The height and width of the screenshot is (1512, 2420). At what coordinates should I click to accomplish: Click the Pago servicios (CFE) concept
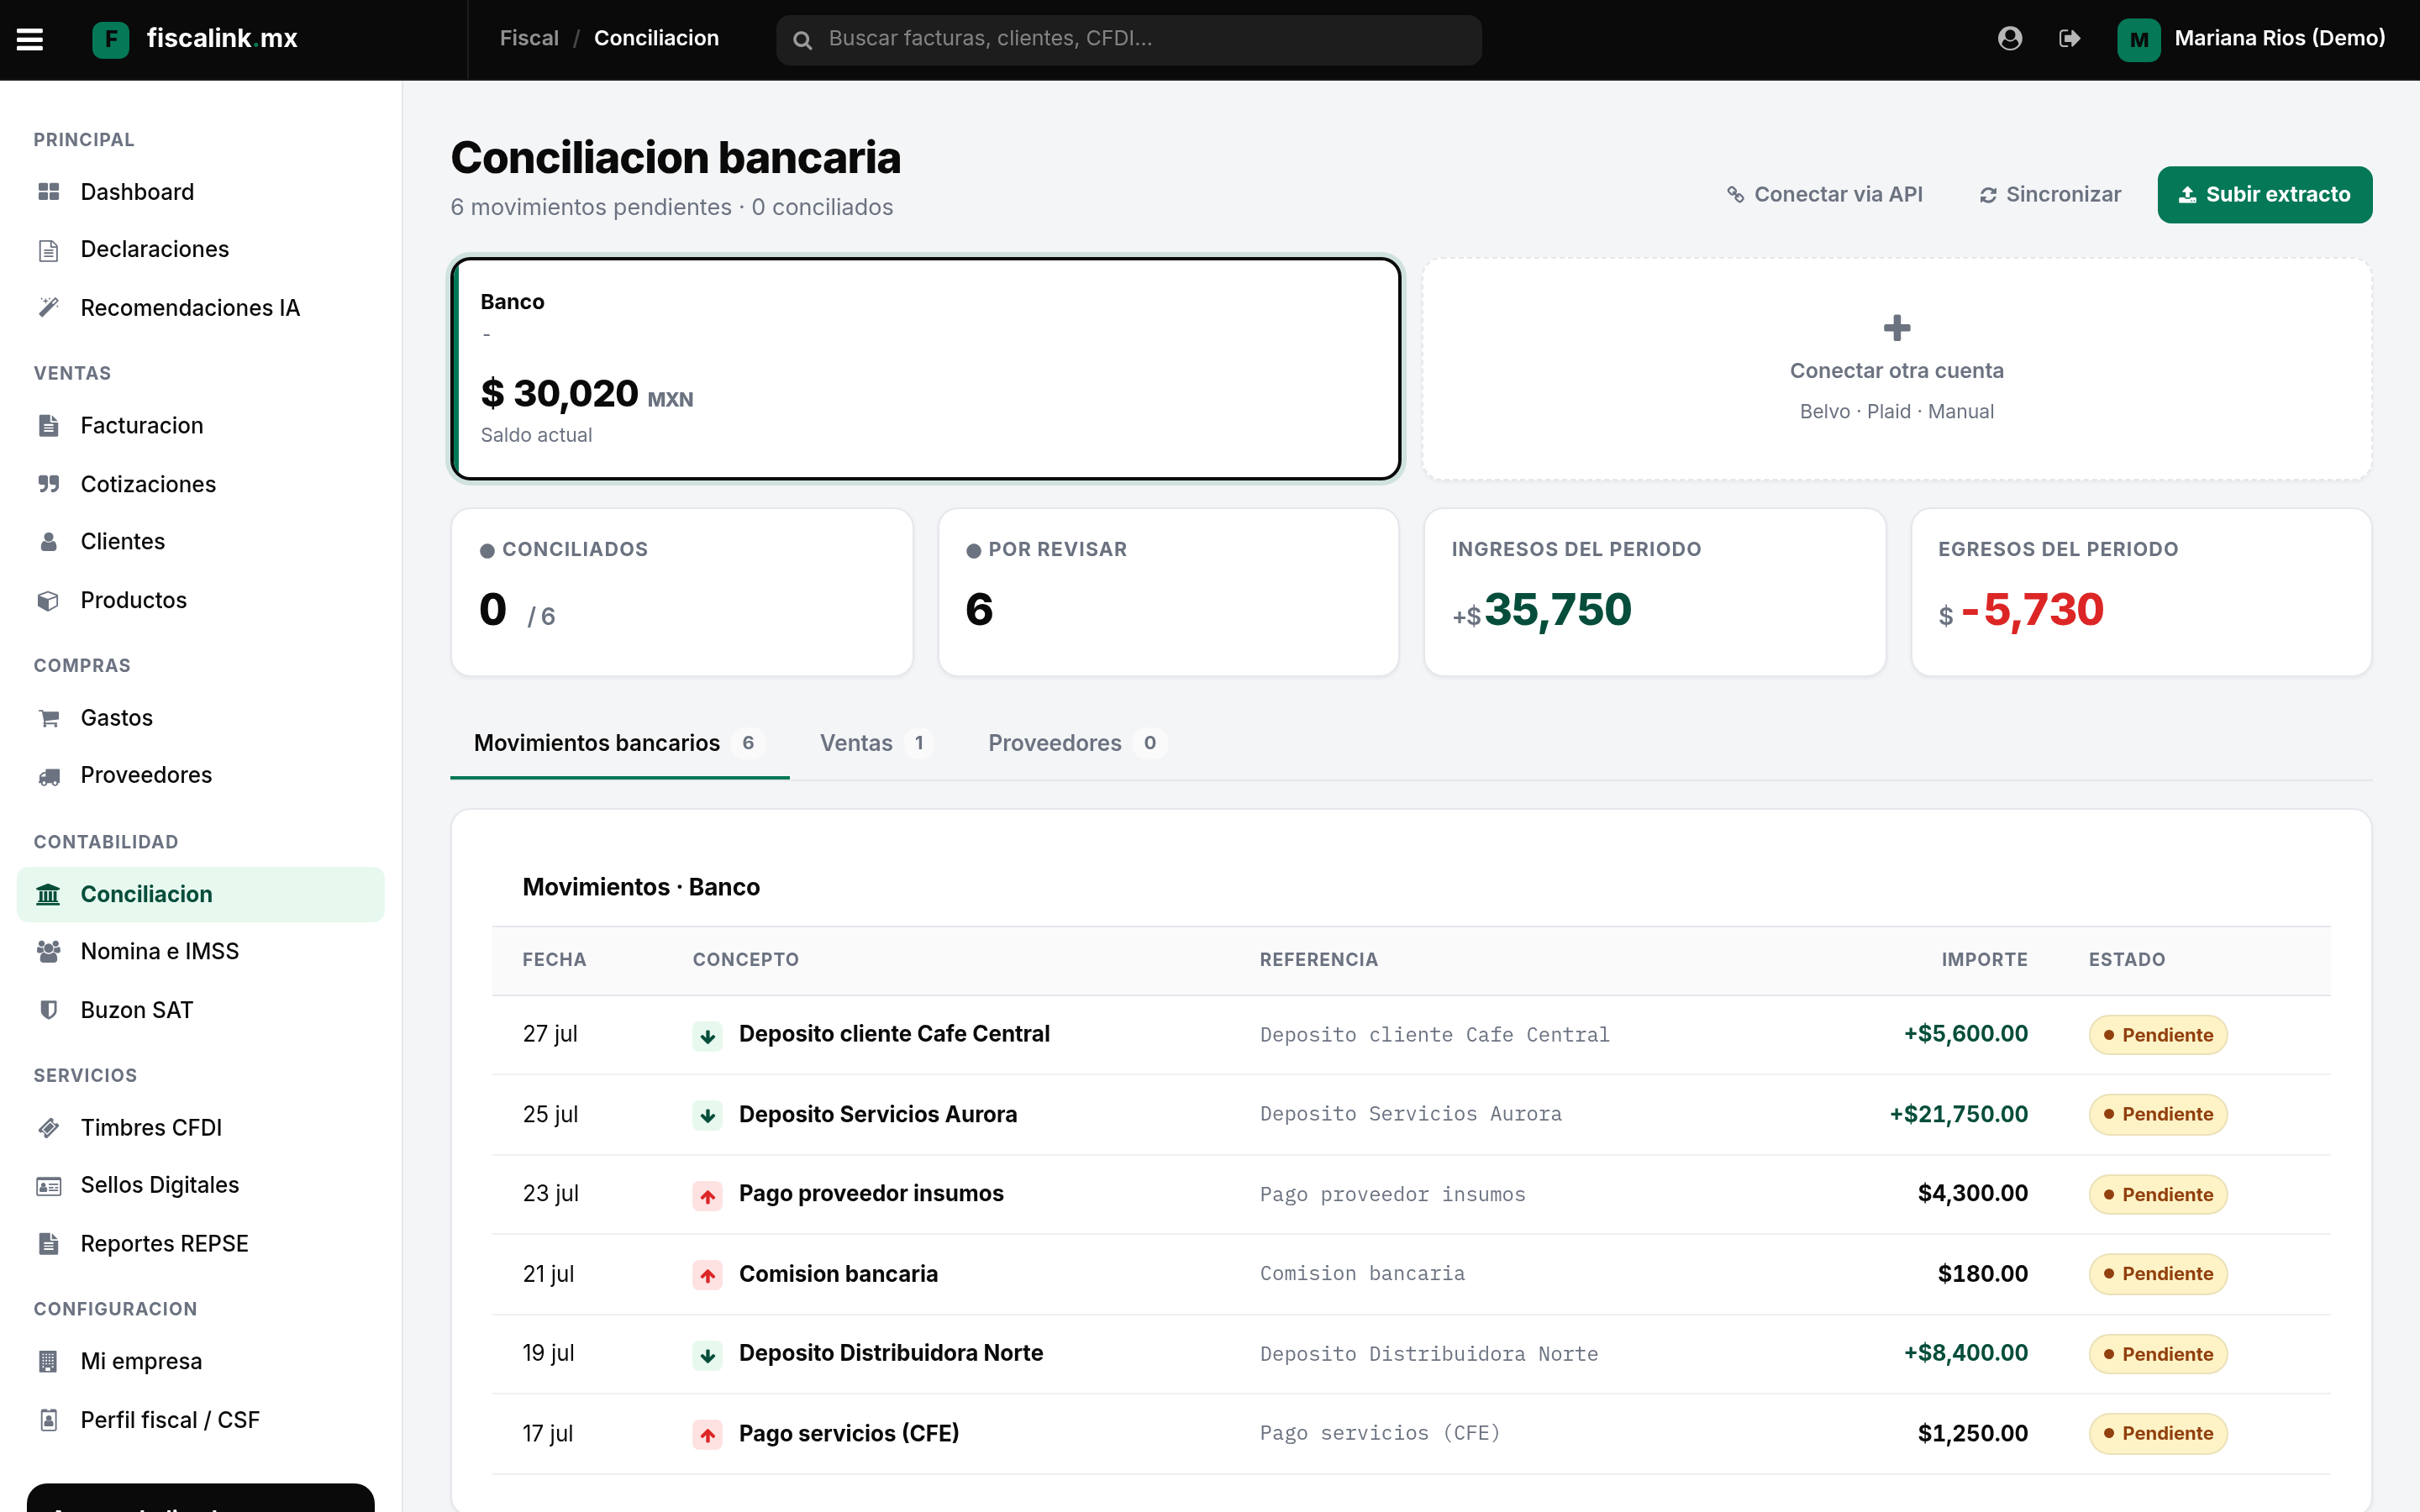pyautogui.click(x=849, y=1433)
